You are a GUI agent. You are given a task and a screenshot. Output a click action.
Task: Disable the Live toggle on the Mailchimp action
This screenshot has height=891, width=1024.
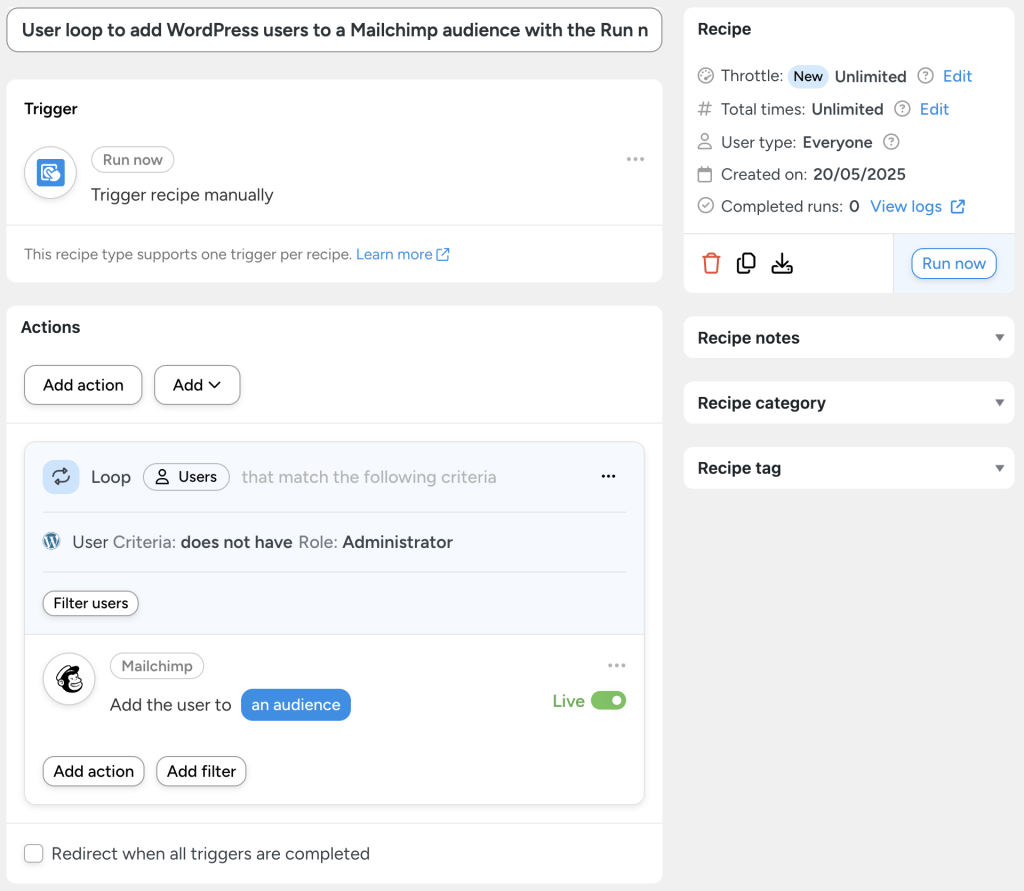coord(610,701)
